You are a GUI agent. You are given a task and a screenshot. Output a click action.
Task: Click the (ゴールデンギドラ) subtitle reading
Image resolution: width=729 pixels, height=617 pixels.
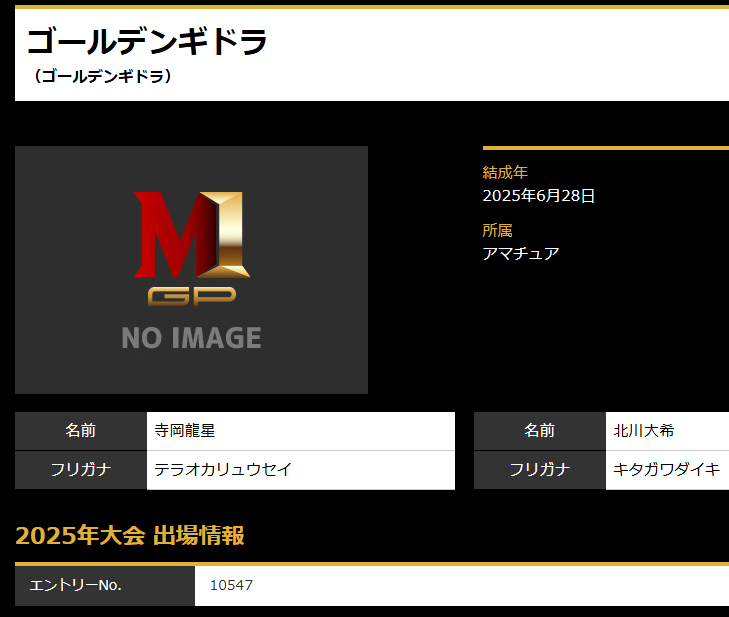pos(102,76)
